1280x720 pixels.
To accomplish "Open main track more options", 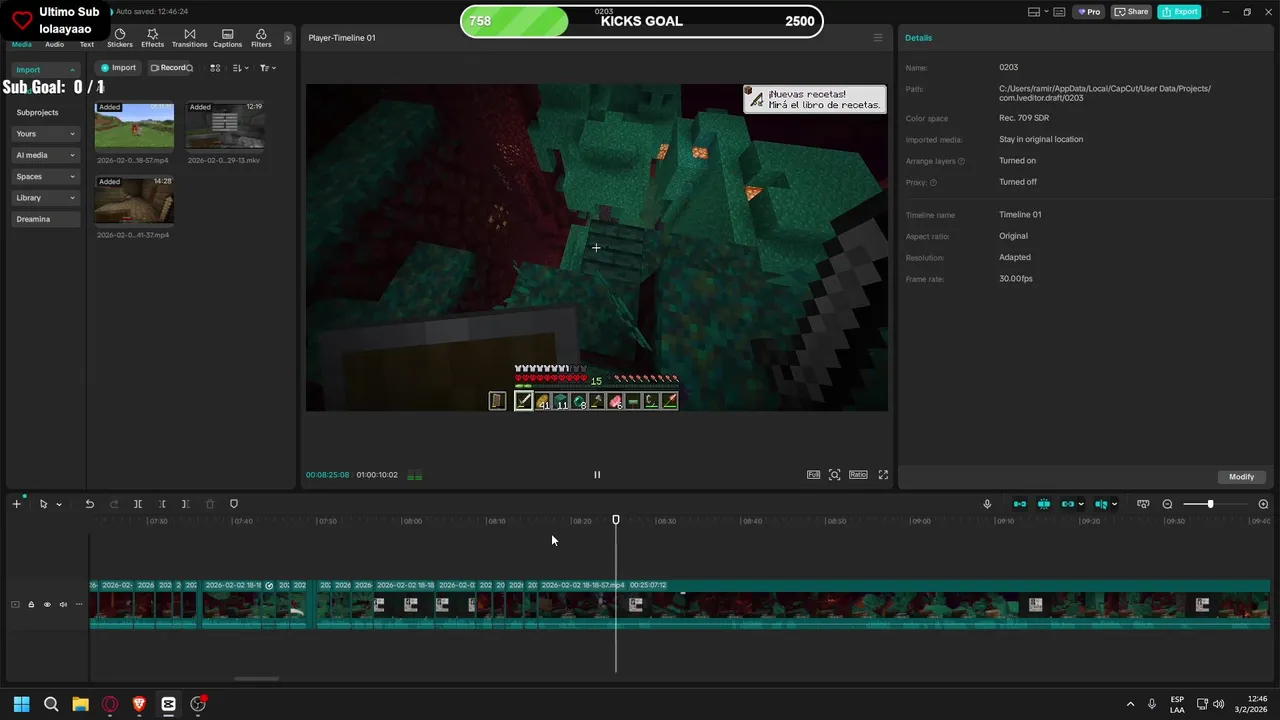I will tap(79, 604).
